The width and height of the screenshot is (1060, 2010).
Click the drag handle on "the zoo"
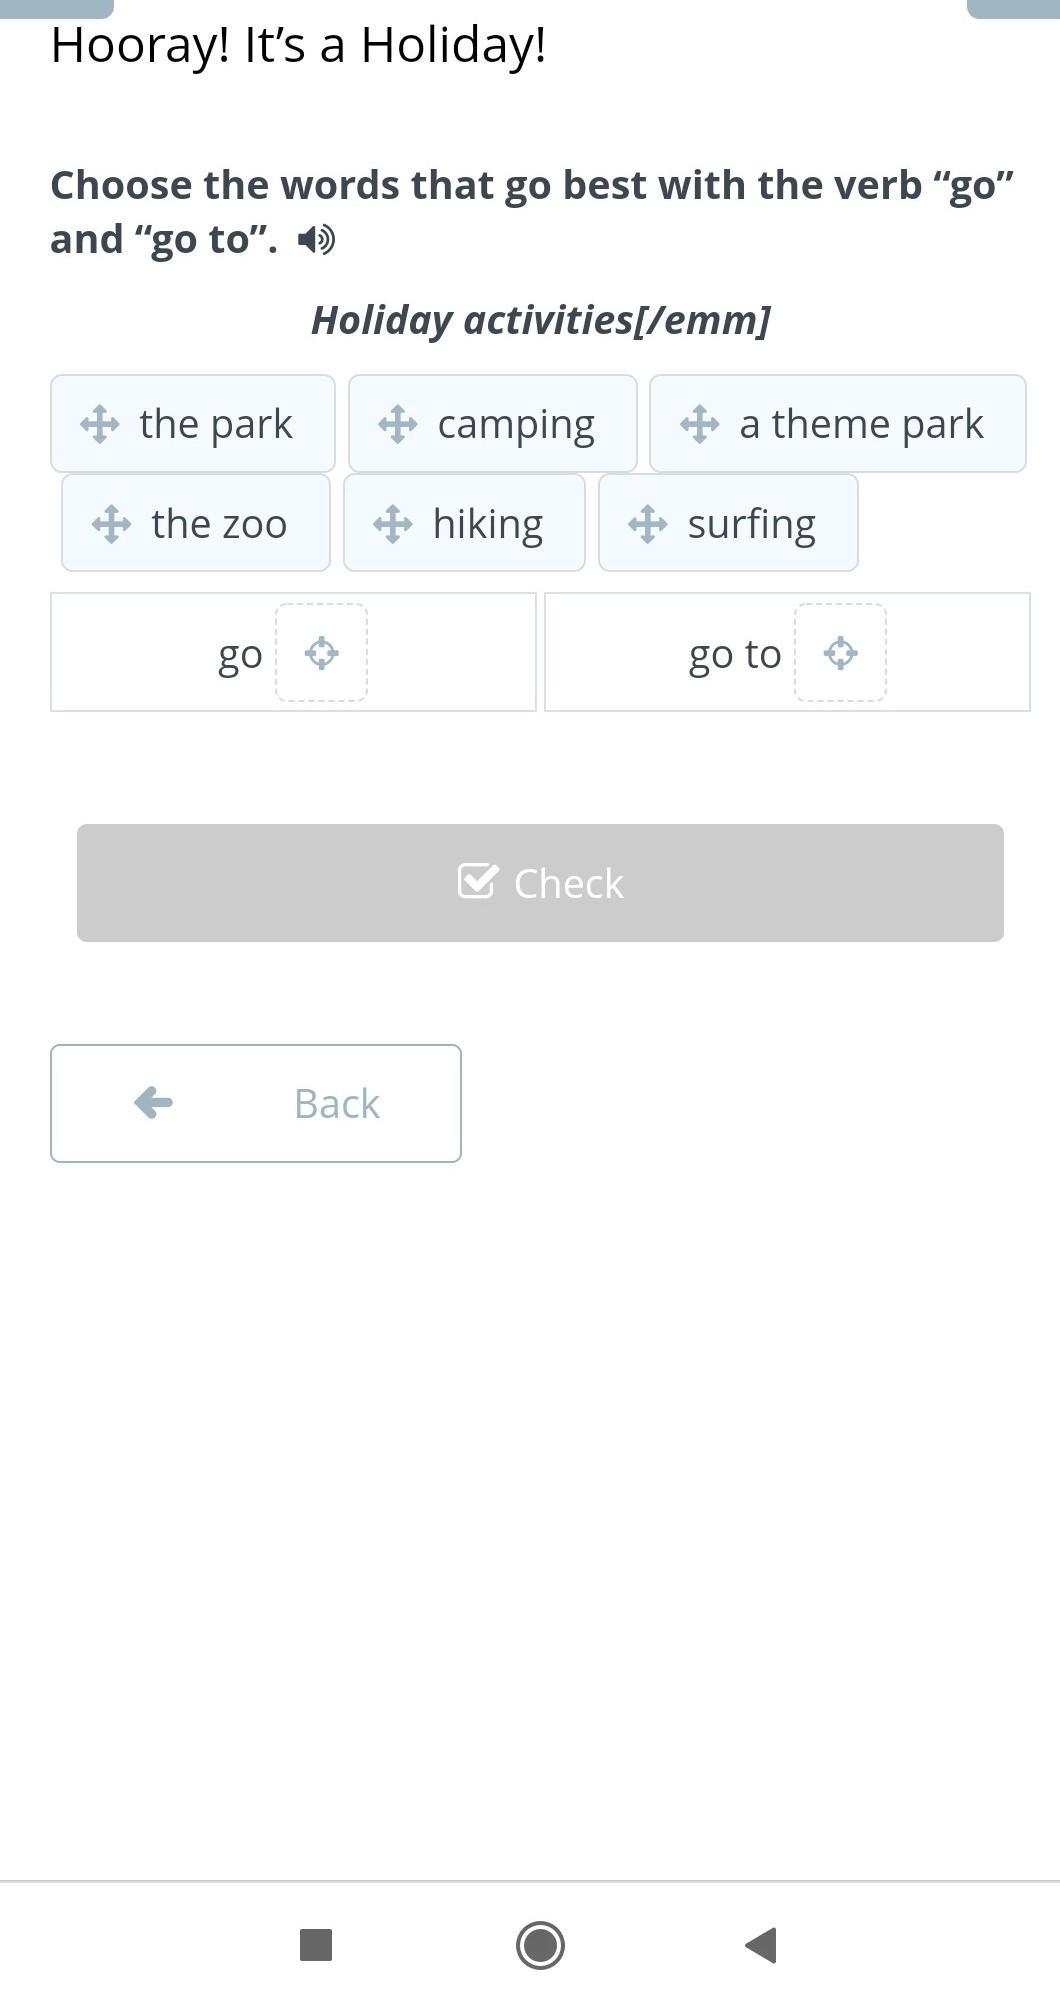111,524
